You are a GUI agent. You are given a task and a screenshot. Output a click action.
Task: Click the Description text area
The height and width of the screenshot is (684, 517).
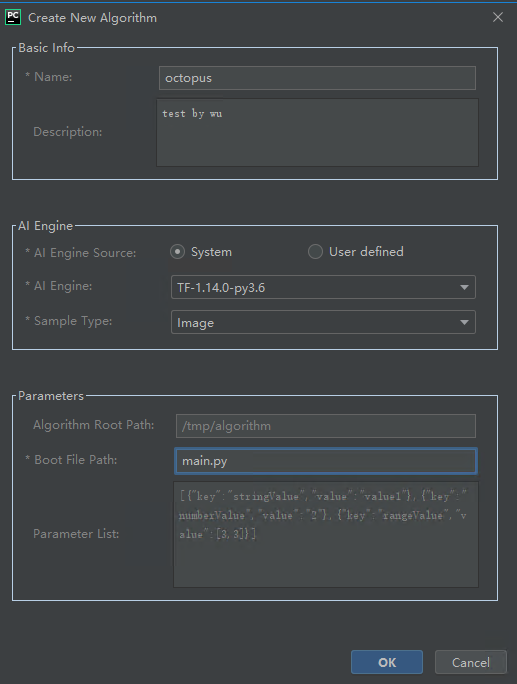tap(317, 132)
